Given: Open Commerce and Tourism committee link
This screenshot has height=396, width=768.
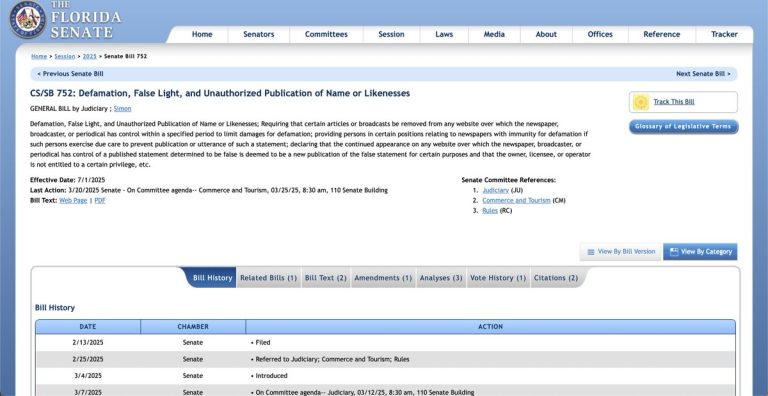Looking at the screenshot, I should [x=516, y=200].
